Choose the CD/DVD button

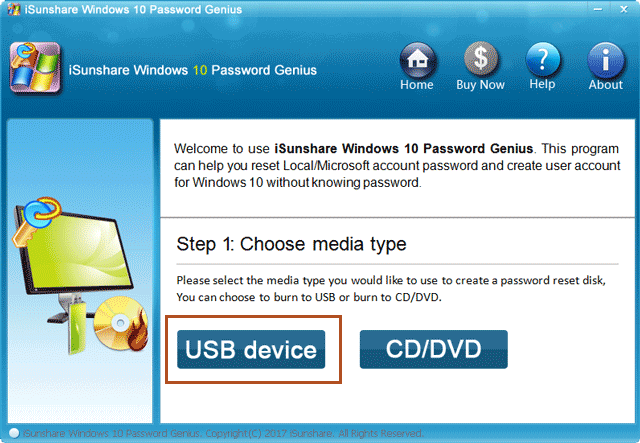click(x=433, y=350)
